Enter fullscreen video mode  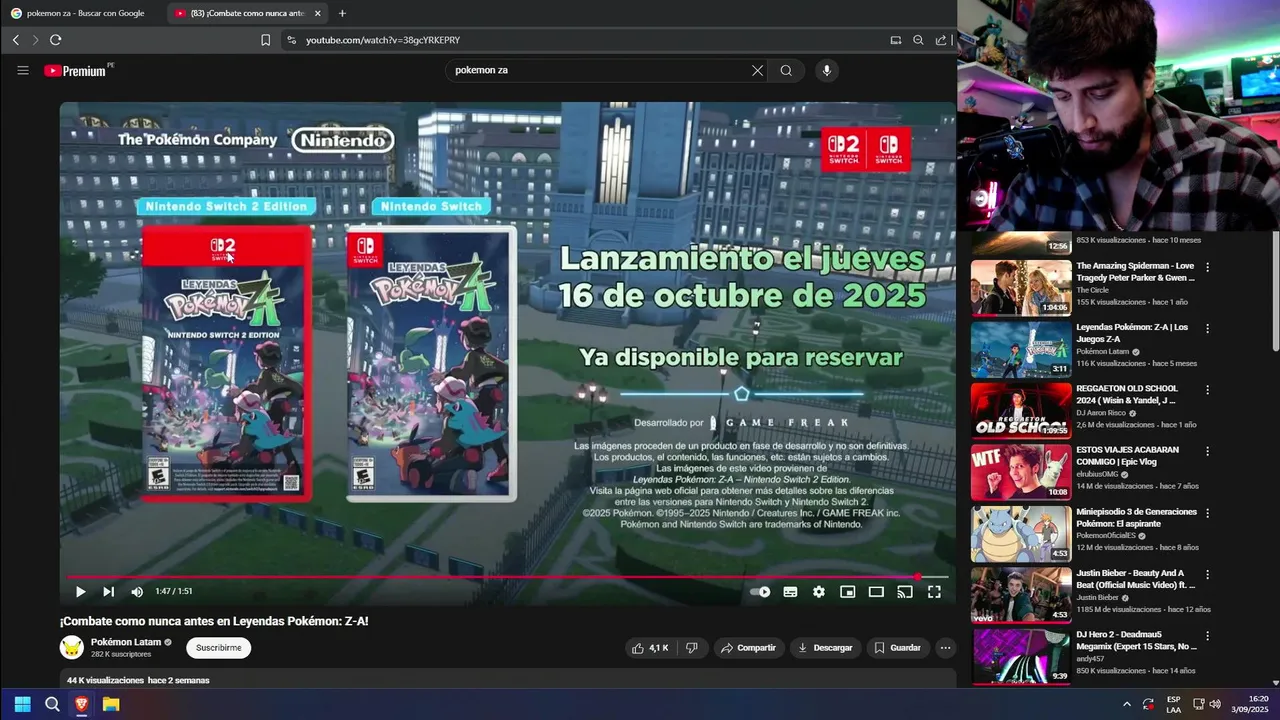click(x=934, y=592)
